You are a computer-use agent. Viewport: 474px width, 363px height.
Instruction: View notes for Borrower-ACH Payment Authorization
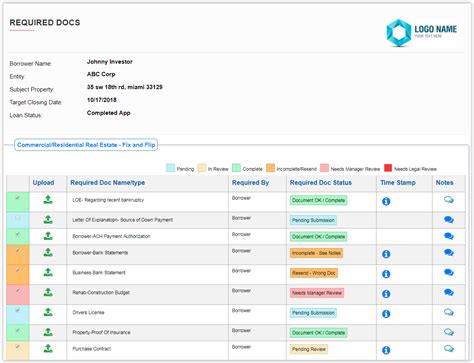click(449, 236)
